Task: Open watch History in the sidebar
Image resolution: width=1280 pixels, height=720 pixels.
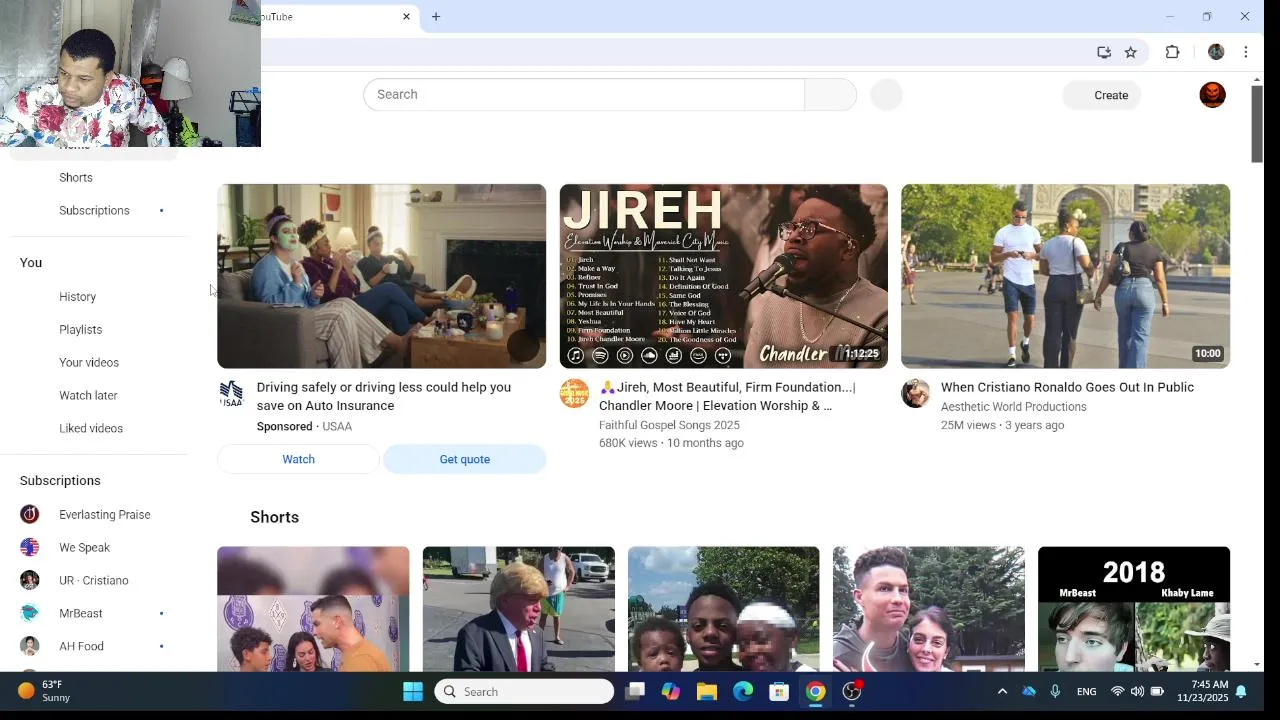Action: pos(78,296)
